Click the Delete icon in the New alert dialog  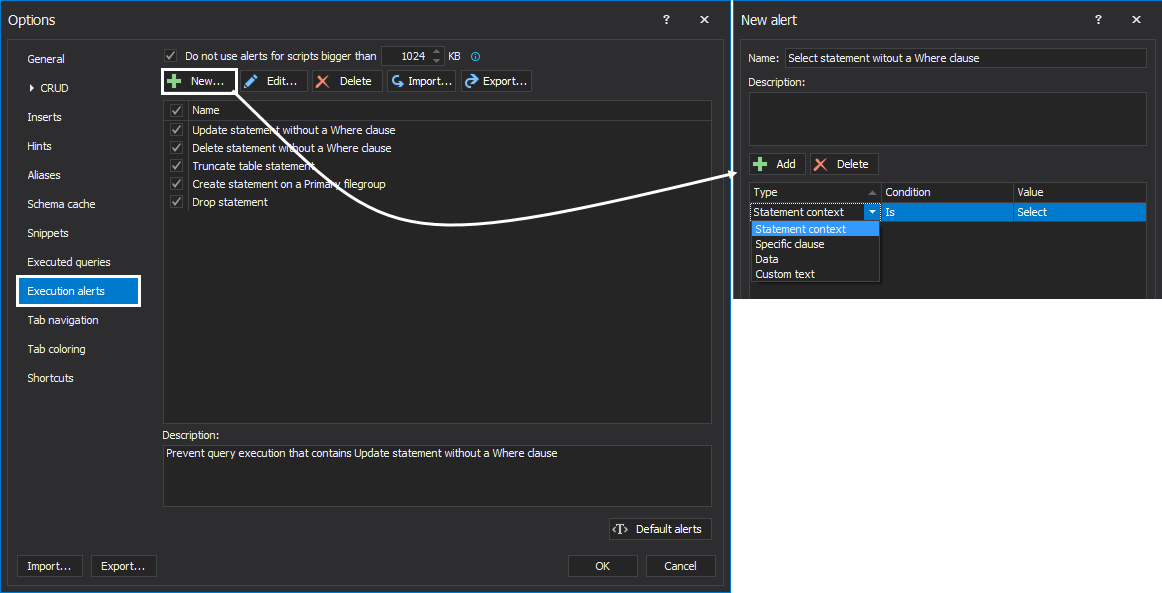819,164
